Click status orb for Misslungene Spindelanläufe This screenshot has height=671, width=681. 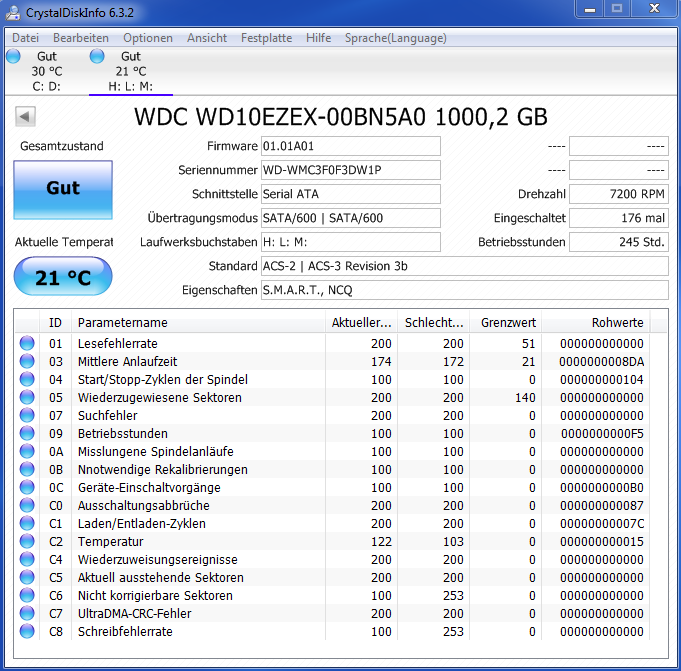(27, 451)
